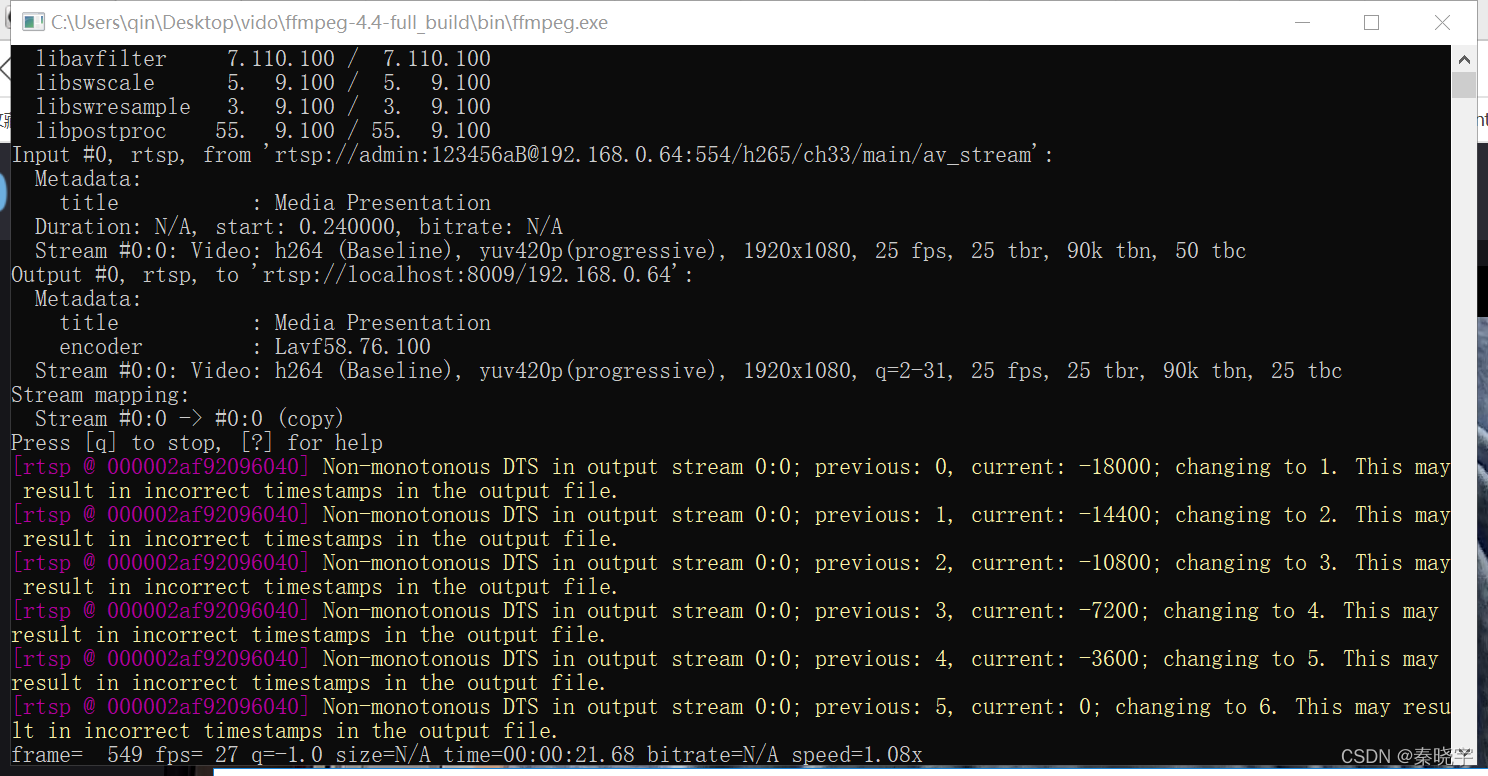Click the input 'Stream #0:0: Video: h264' line ending 50 tbc
1488x776 pixels.
point(641,251)
